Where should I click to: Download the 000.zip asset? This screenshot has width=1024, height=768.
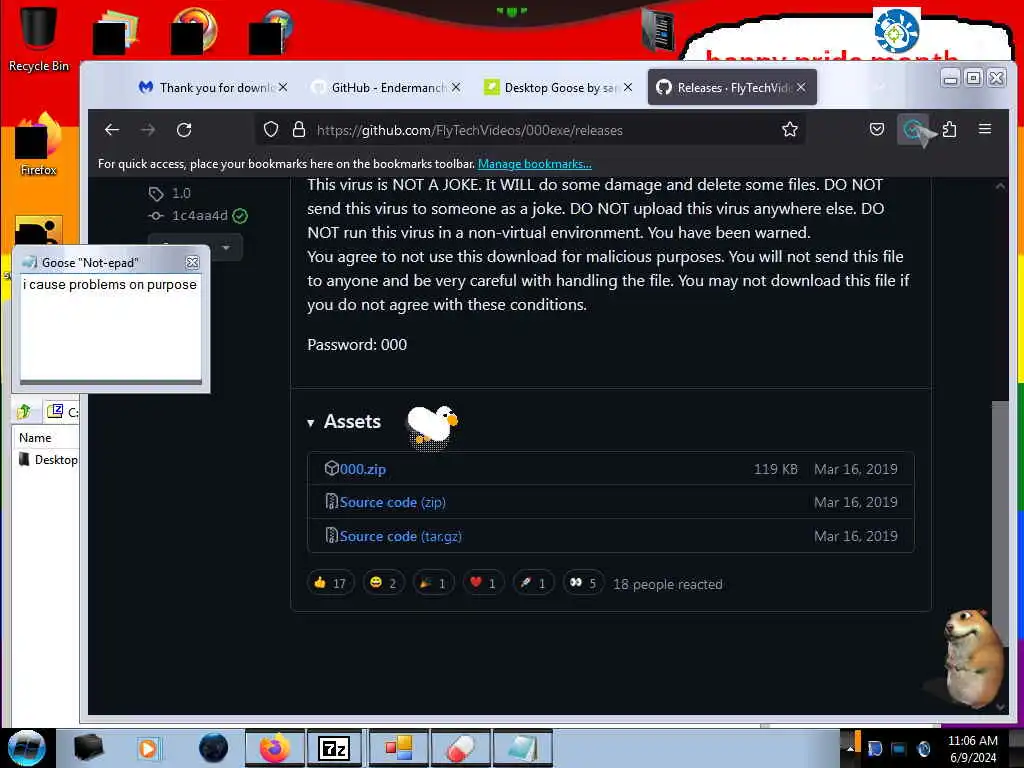(x=362, y=469)
